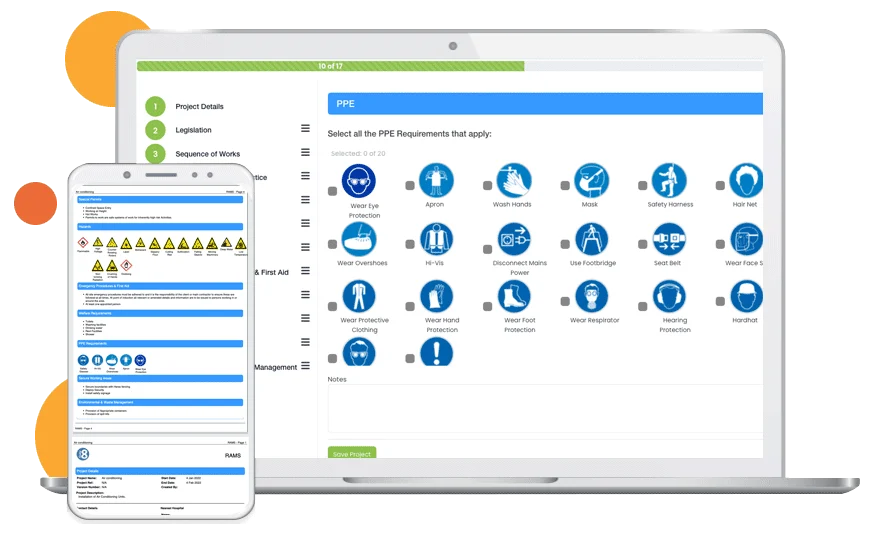This screenshot has width=881, height=544.
Task: Expand the menu beside Sequence of Works
Action: pyautogui.click(x=305, y=152)
